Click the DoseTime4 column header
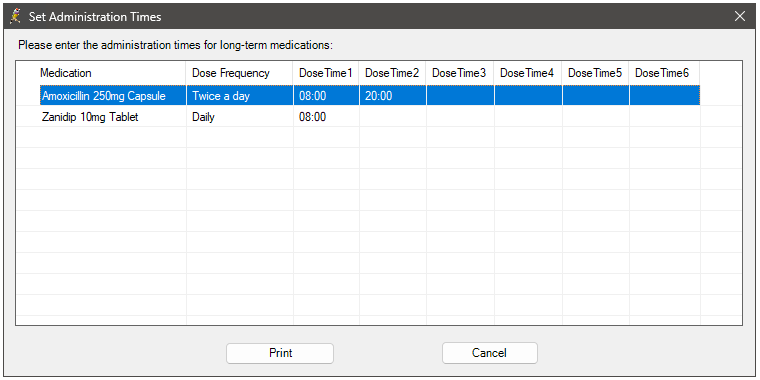Viewport: 760px width, 380px height. (x=528, y=73)
